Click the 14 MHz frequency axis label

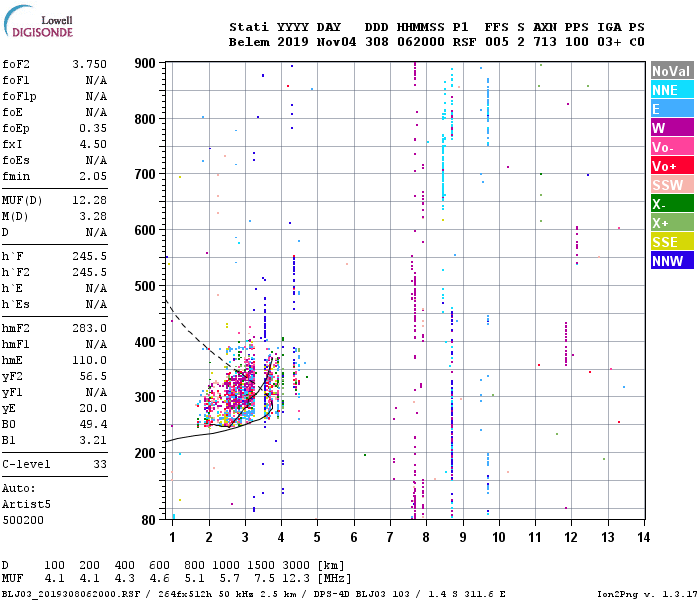coord(643,537)
